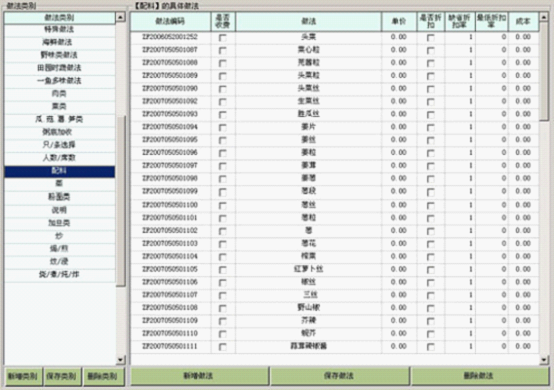Click 最低折扣率 cell of row ZP2007050501109
This screenshot has height=390, width=554.
point(491,321)
